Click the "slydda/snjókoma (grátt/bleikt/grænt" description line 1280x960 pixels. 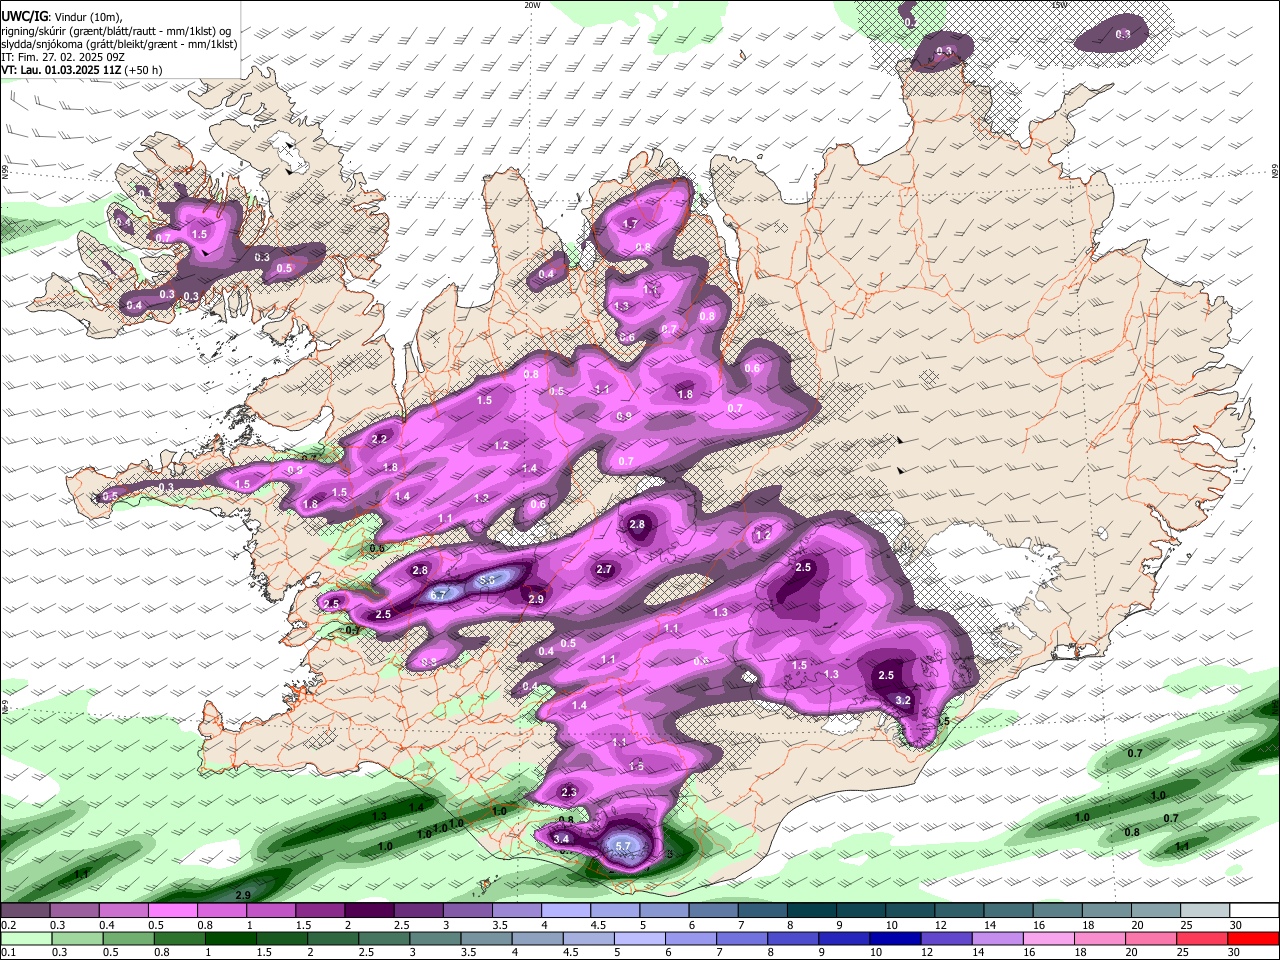click(x=119, y=44)
